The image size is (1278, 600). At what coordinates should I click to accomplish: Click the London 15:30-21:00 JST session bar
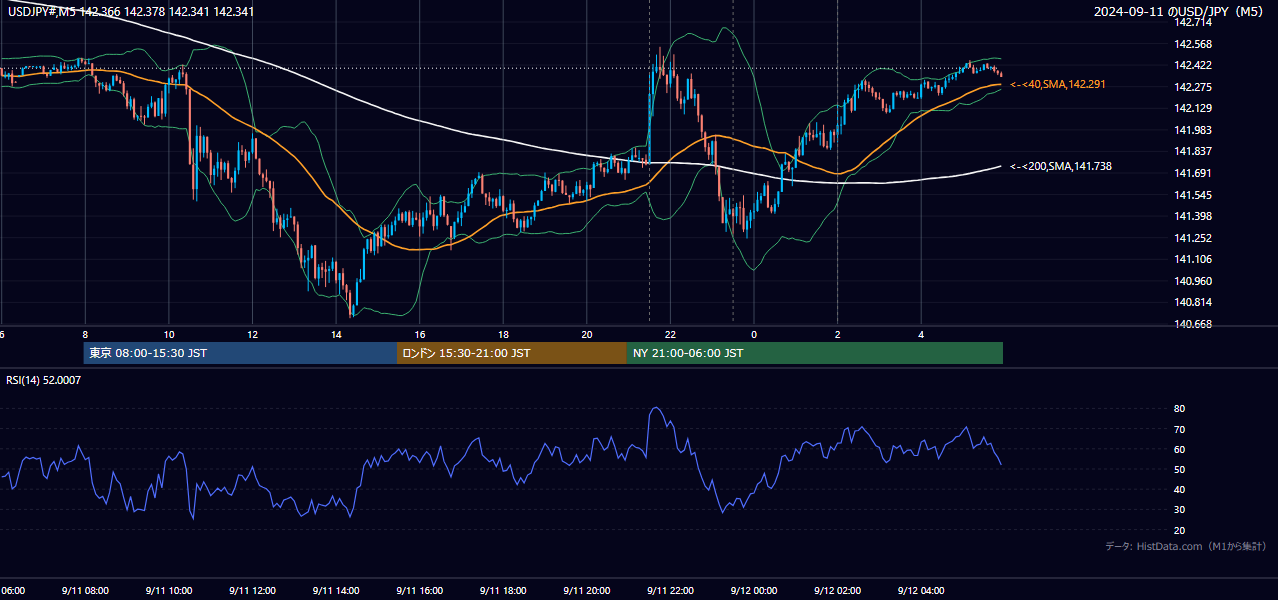pos(512,353)
